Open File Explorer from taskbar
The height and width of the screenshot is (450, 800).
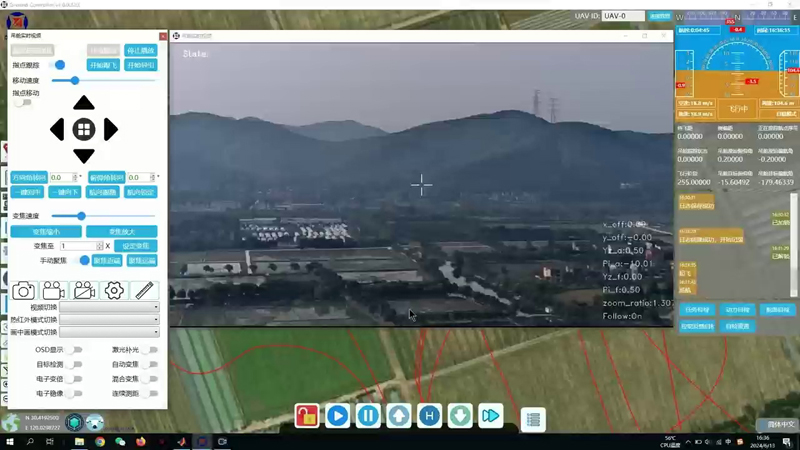coord(79,442)
